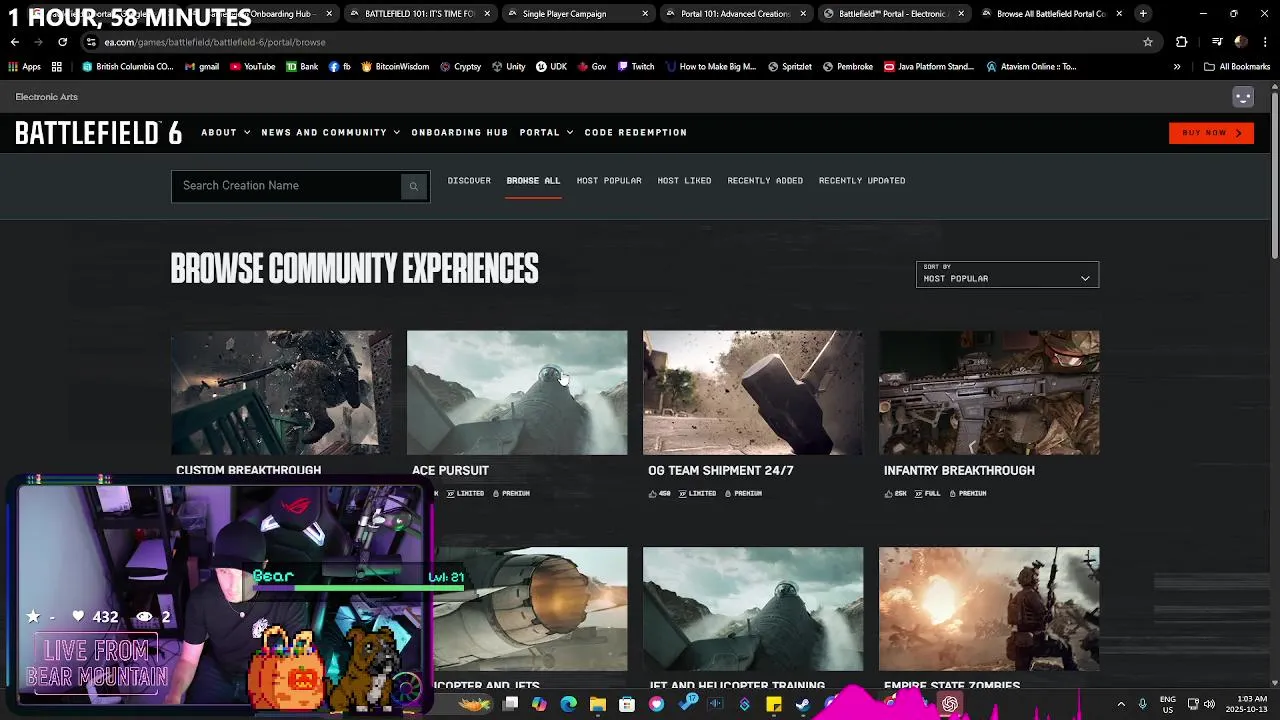Image resolution: width=1280 pixels, height=720 pixels.
Task: Switch to the Recently Added tab
Action: tap(765, 181)
